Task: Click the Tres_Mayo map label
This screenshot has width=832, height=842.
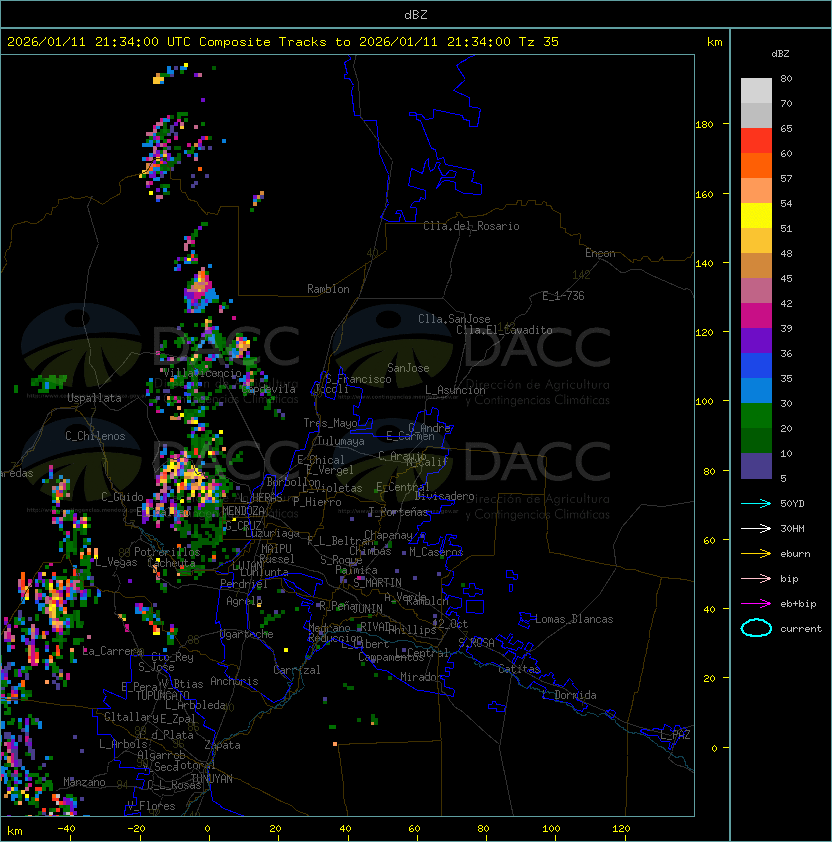Action: pyautogui.click(x=330, y=423)
